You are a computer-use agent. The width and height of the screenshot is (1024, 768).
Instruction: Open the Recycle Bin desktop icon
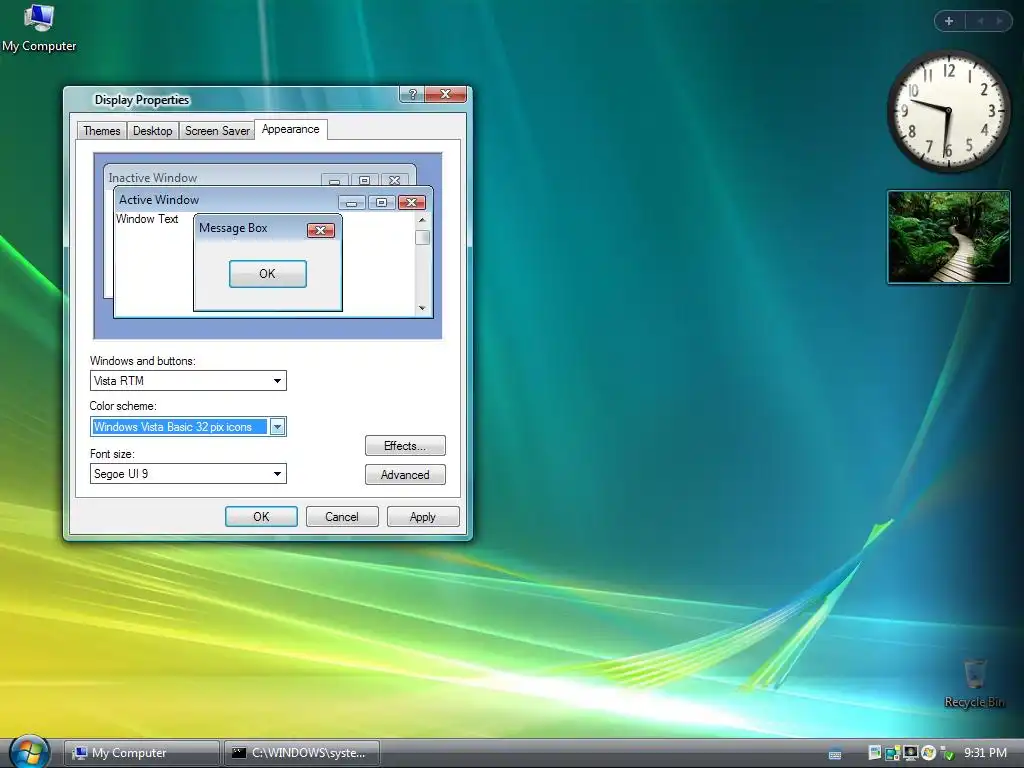(974, 682)
